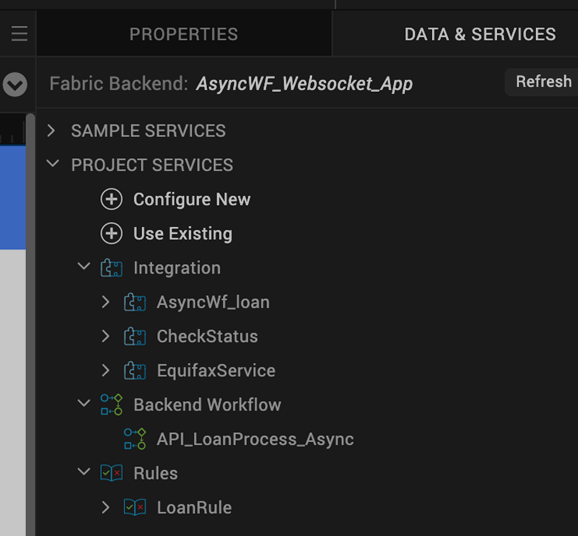Click the Refresh button
Viewport: 578px width, 540px height.
point(543,82)
